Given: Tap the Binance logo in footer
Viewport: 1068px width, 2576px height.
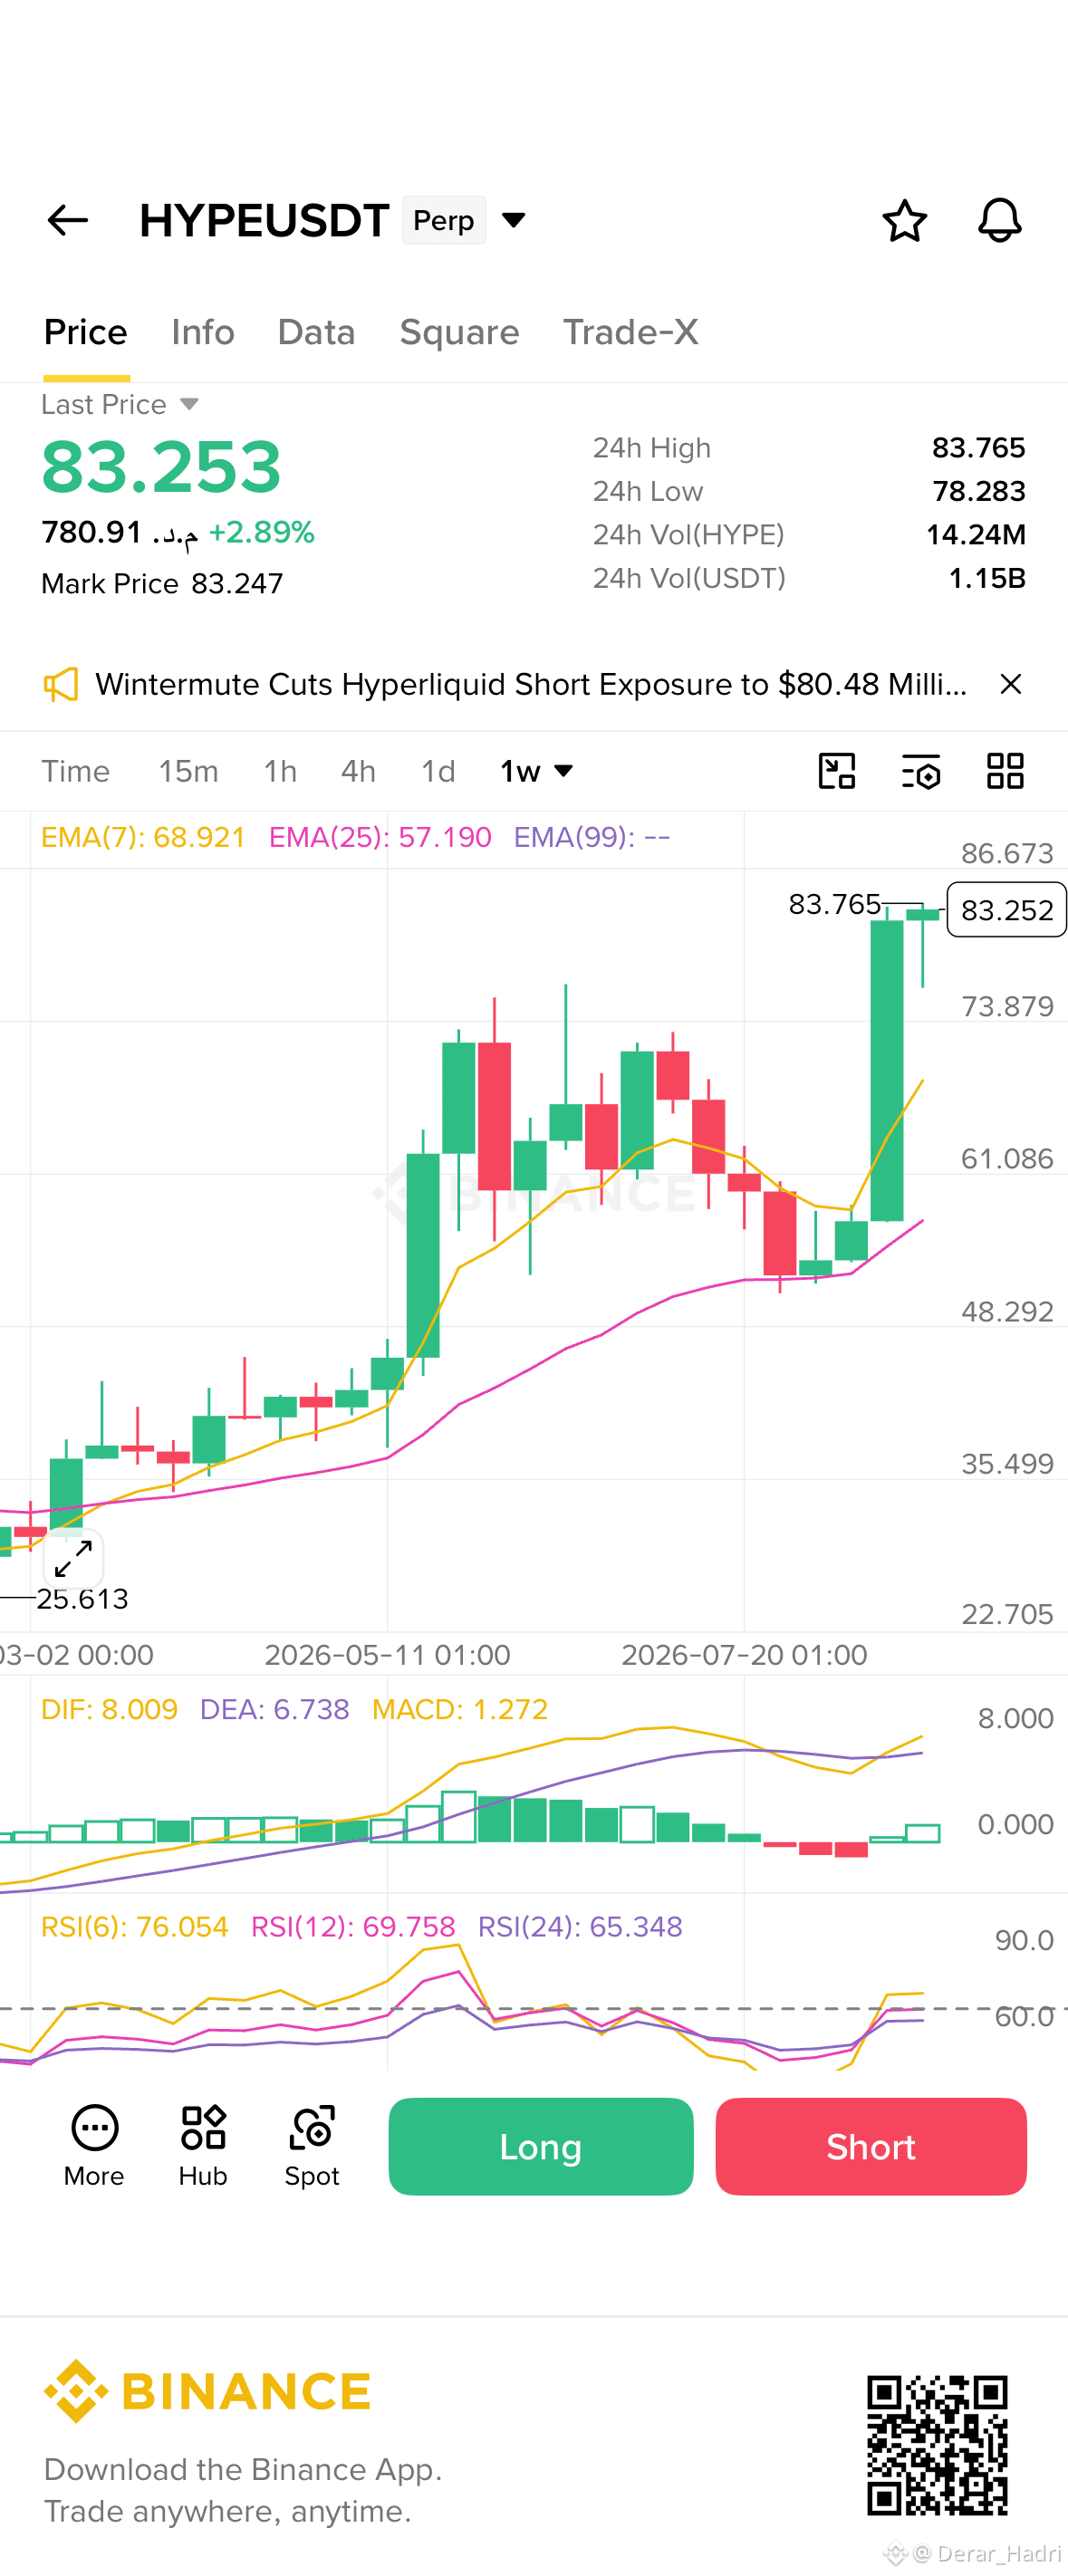Looking at the screenshot, I should tap(208, 2391).
